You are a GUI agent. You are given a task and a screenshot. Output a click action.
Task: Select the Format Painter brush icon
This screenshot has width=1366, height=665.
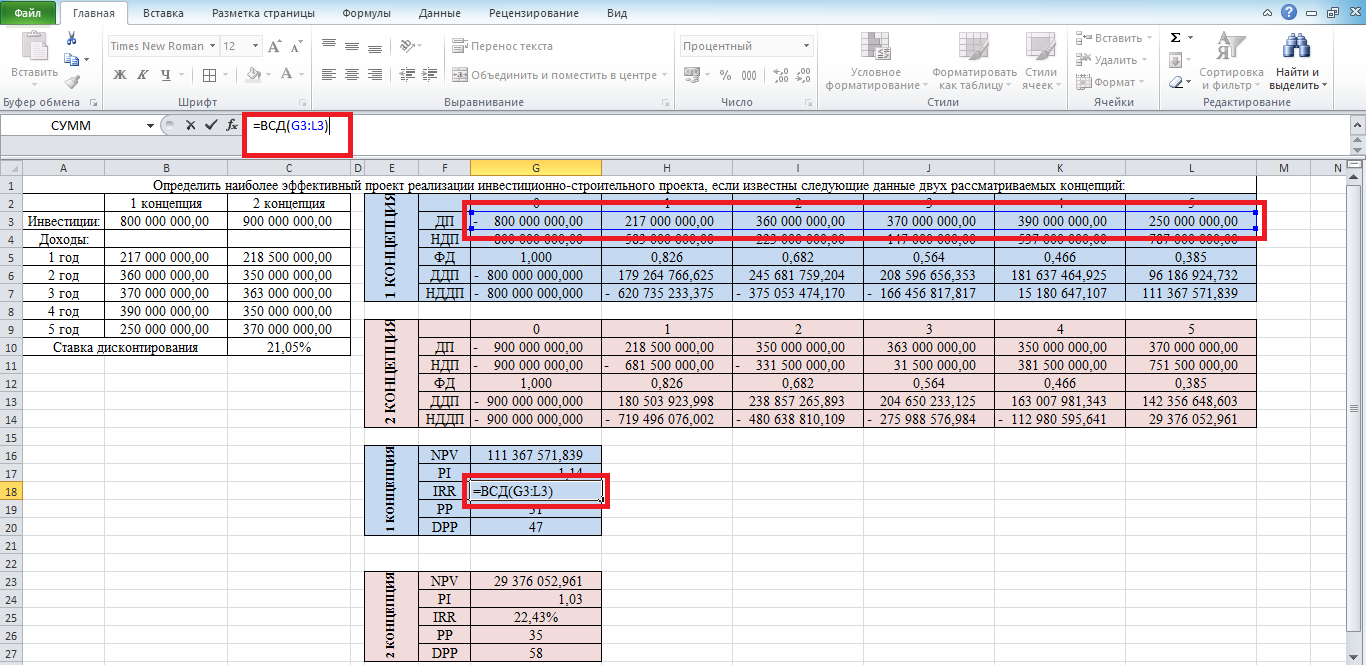[x=71, y=82]
